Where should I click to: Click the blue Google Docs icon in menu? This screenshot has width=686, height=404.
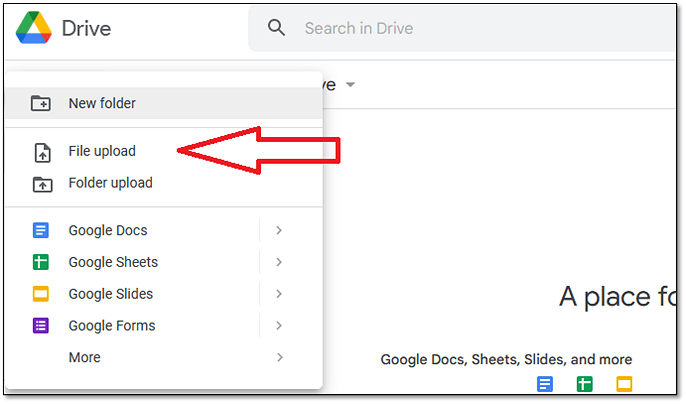pos(41,231)
